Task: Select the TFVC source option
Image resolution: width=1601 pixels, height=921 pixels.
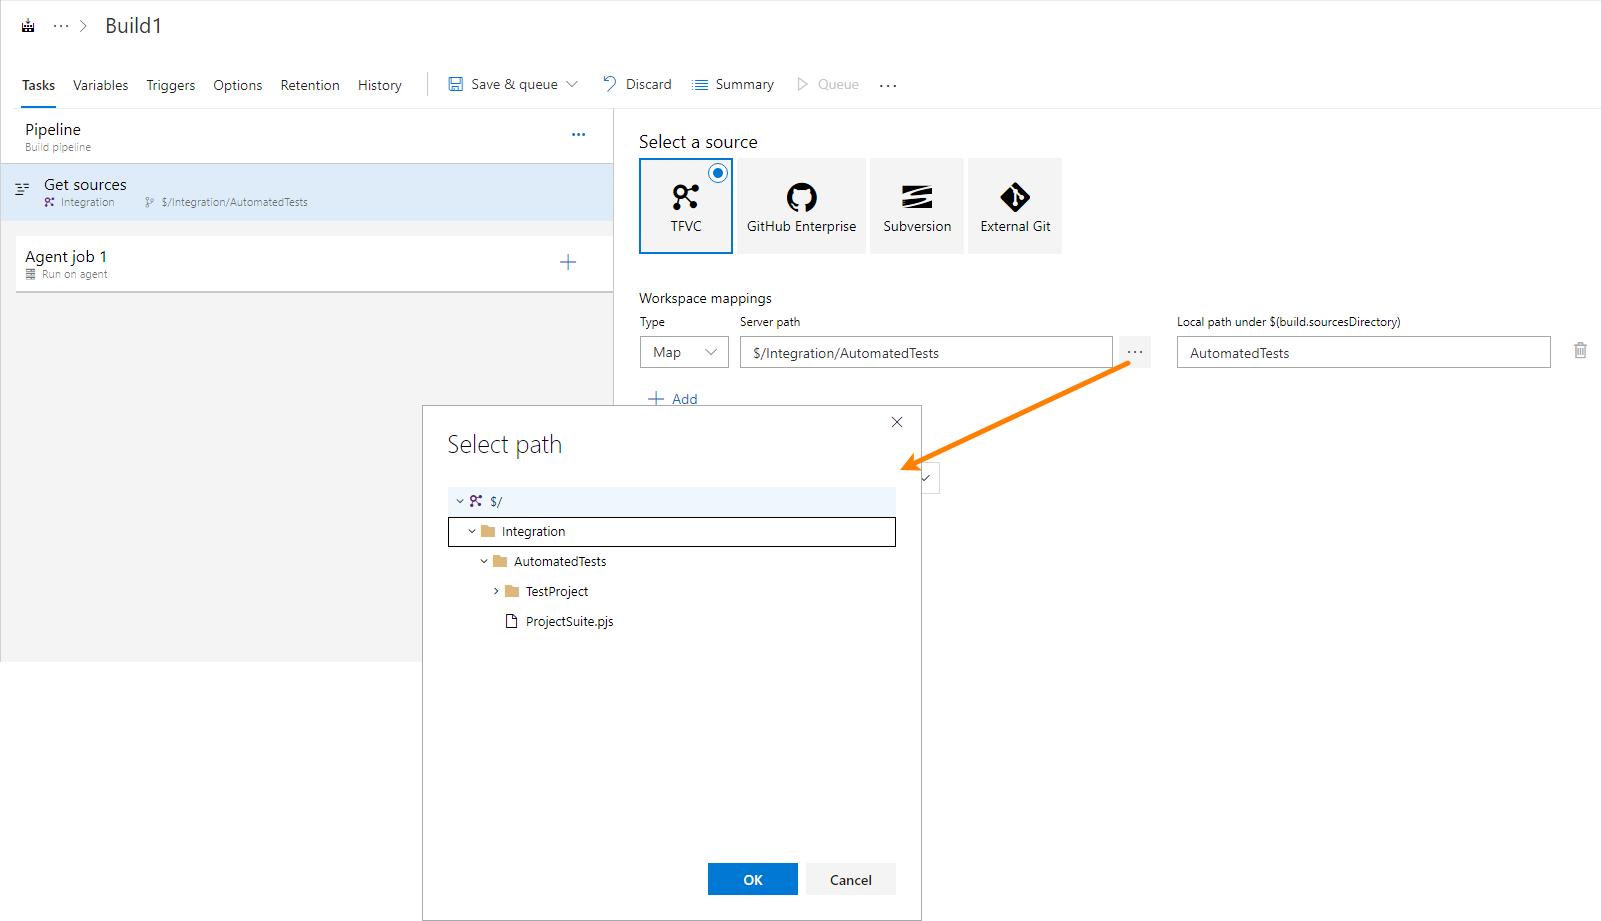Action: (685, 205)
